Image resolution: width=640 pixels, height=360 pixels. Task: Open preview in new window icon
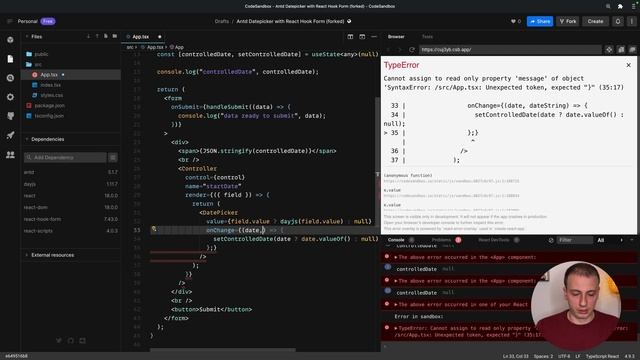[632, 49]
